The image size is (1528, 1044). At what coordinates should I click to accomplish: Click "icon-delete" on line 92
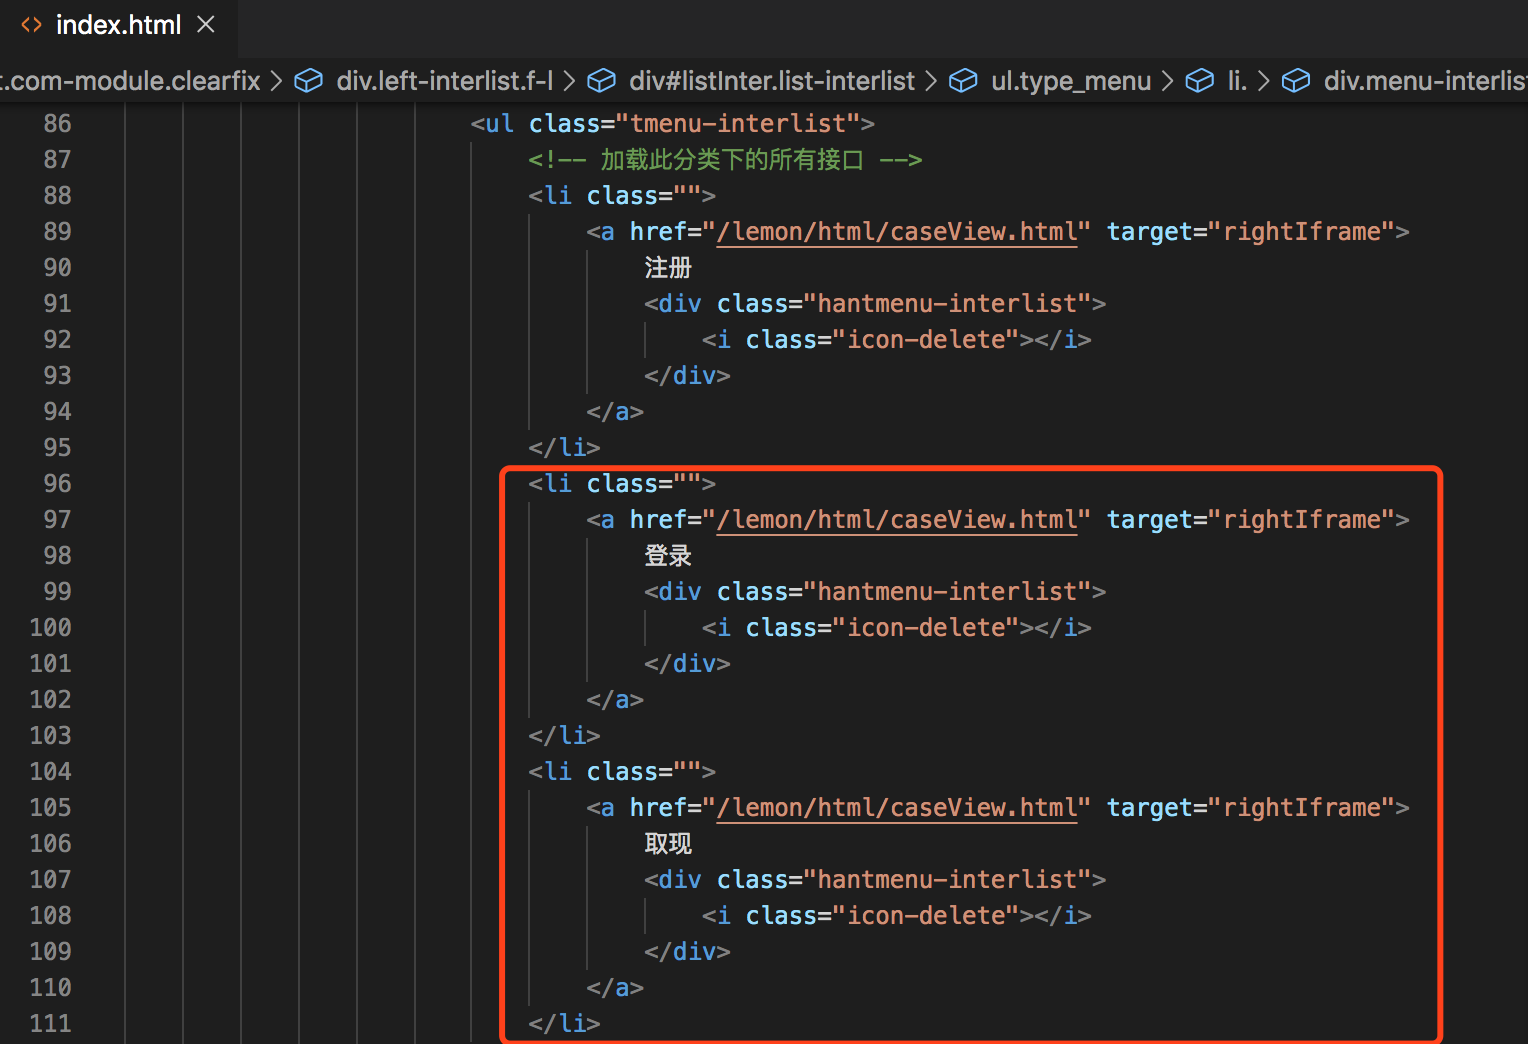[926, 340]
